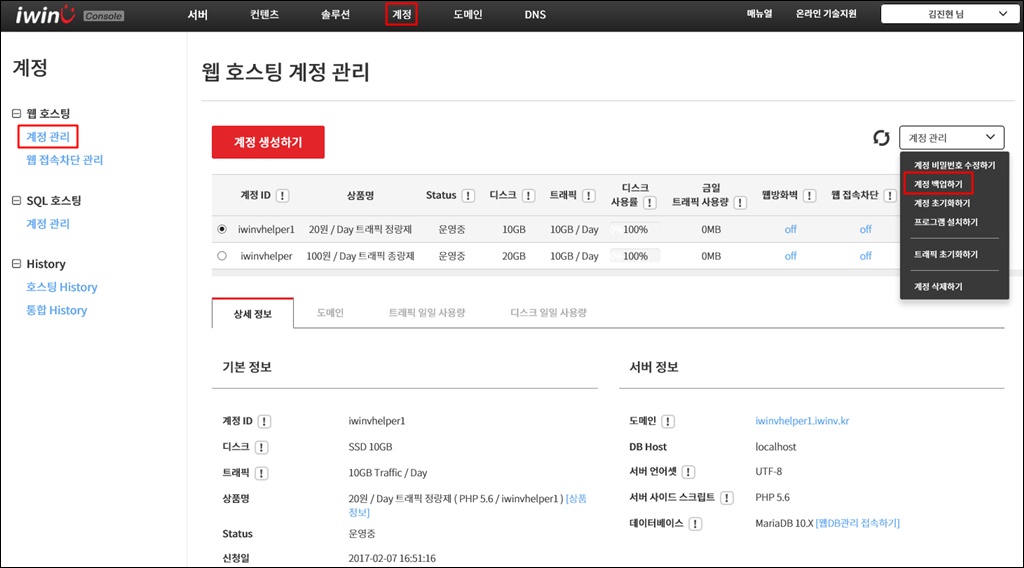The height and width of the screenshot is (568, 1024).
Task: Click disk usage bar for iwinvhelper
Action: point(634,256)
